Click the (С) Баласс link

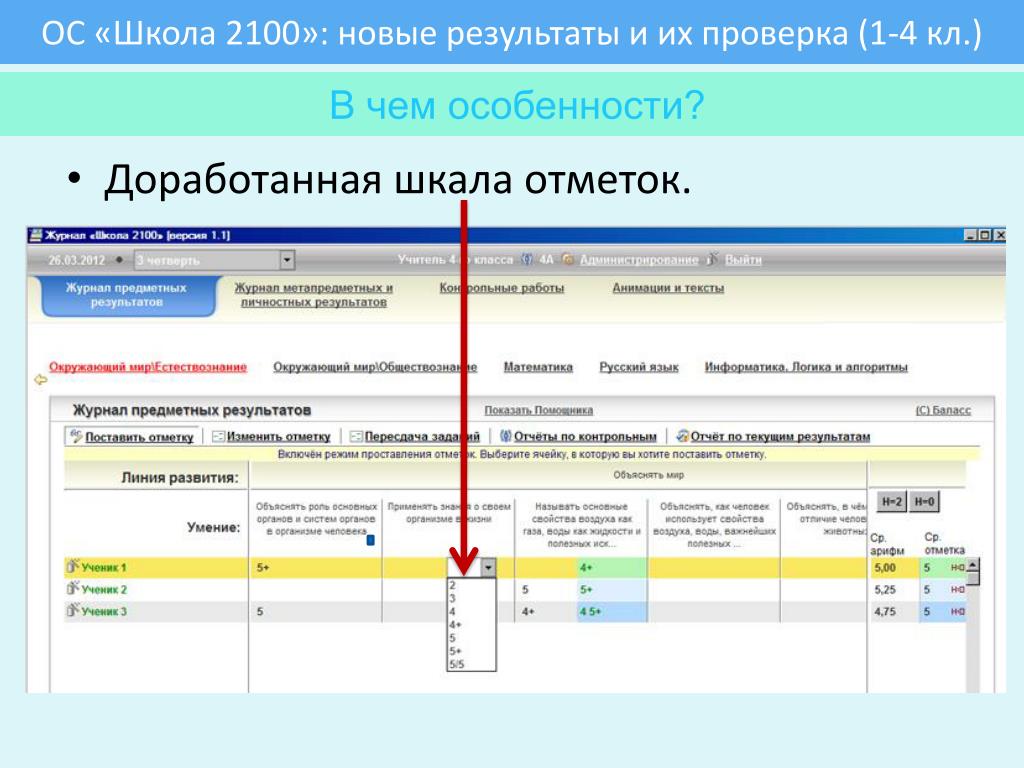coord(943,410)
